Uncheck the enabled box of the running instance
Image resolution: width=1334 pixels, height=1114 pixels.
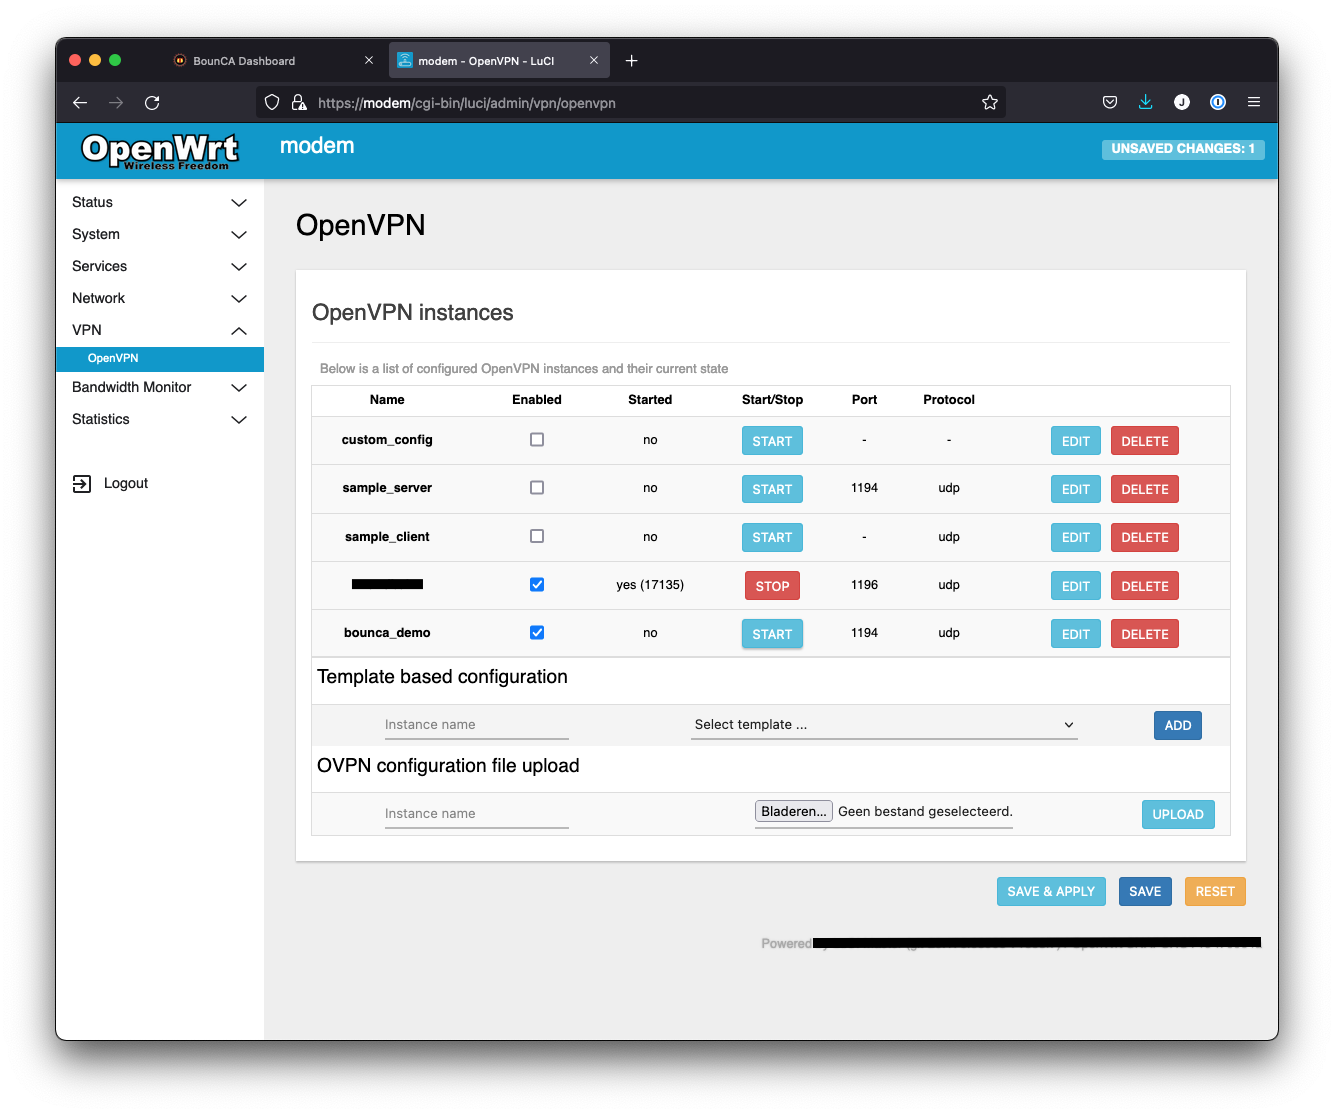click(537, 585)
